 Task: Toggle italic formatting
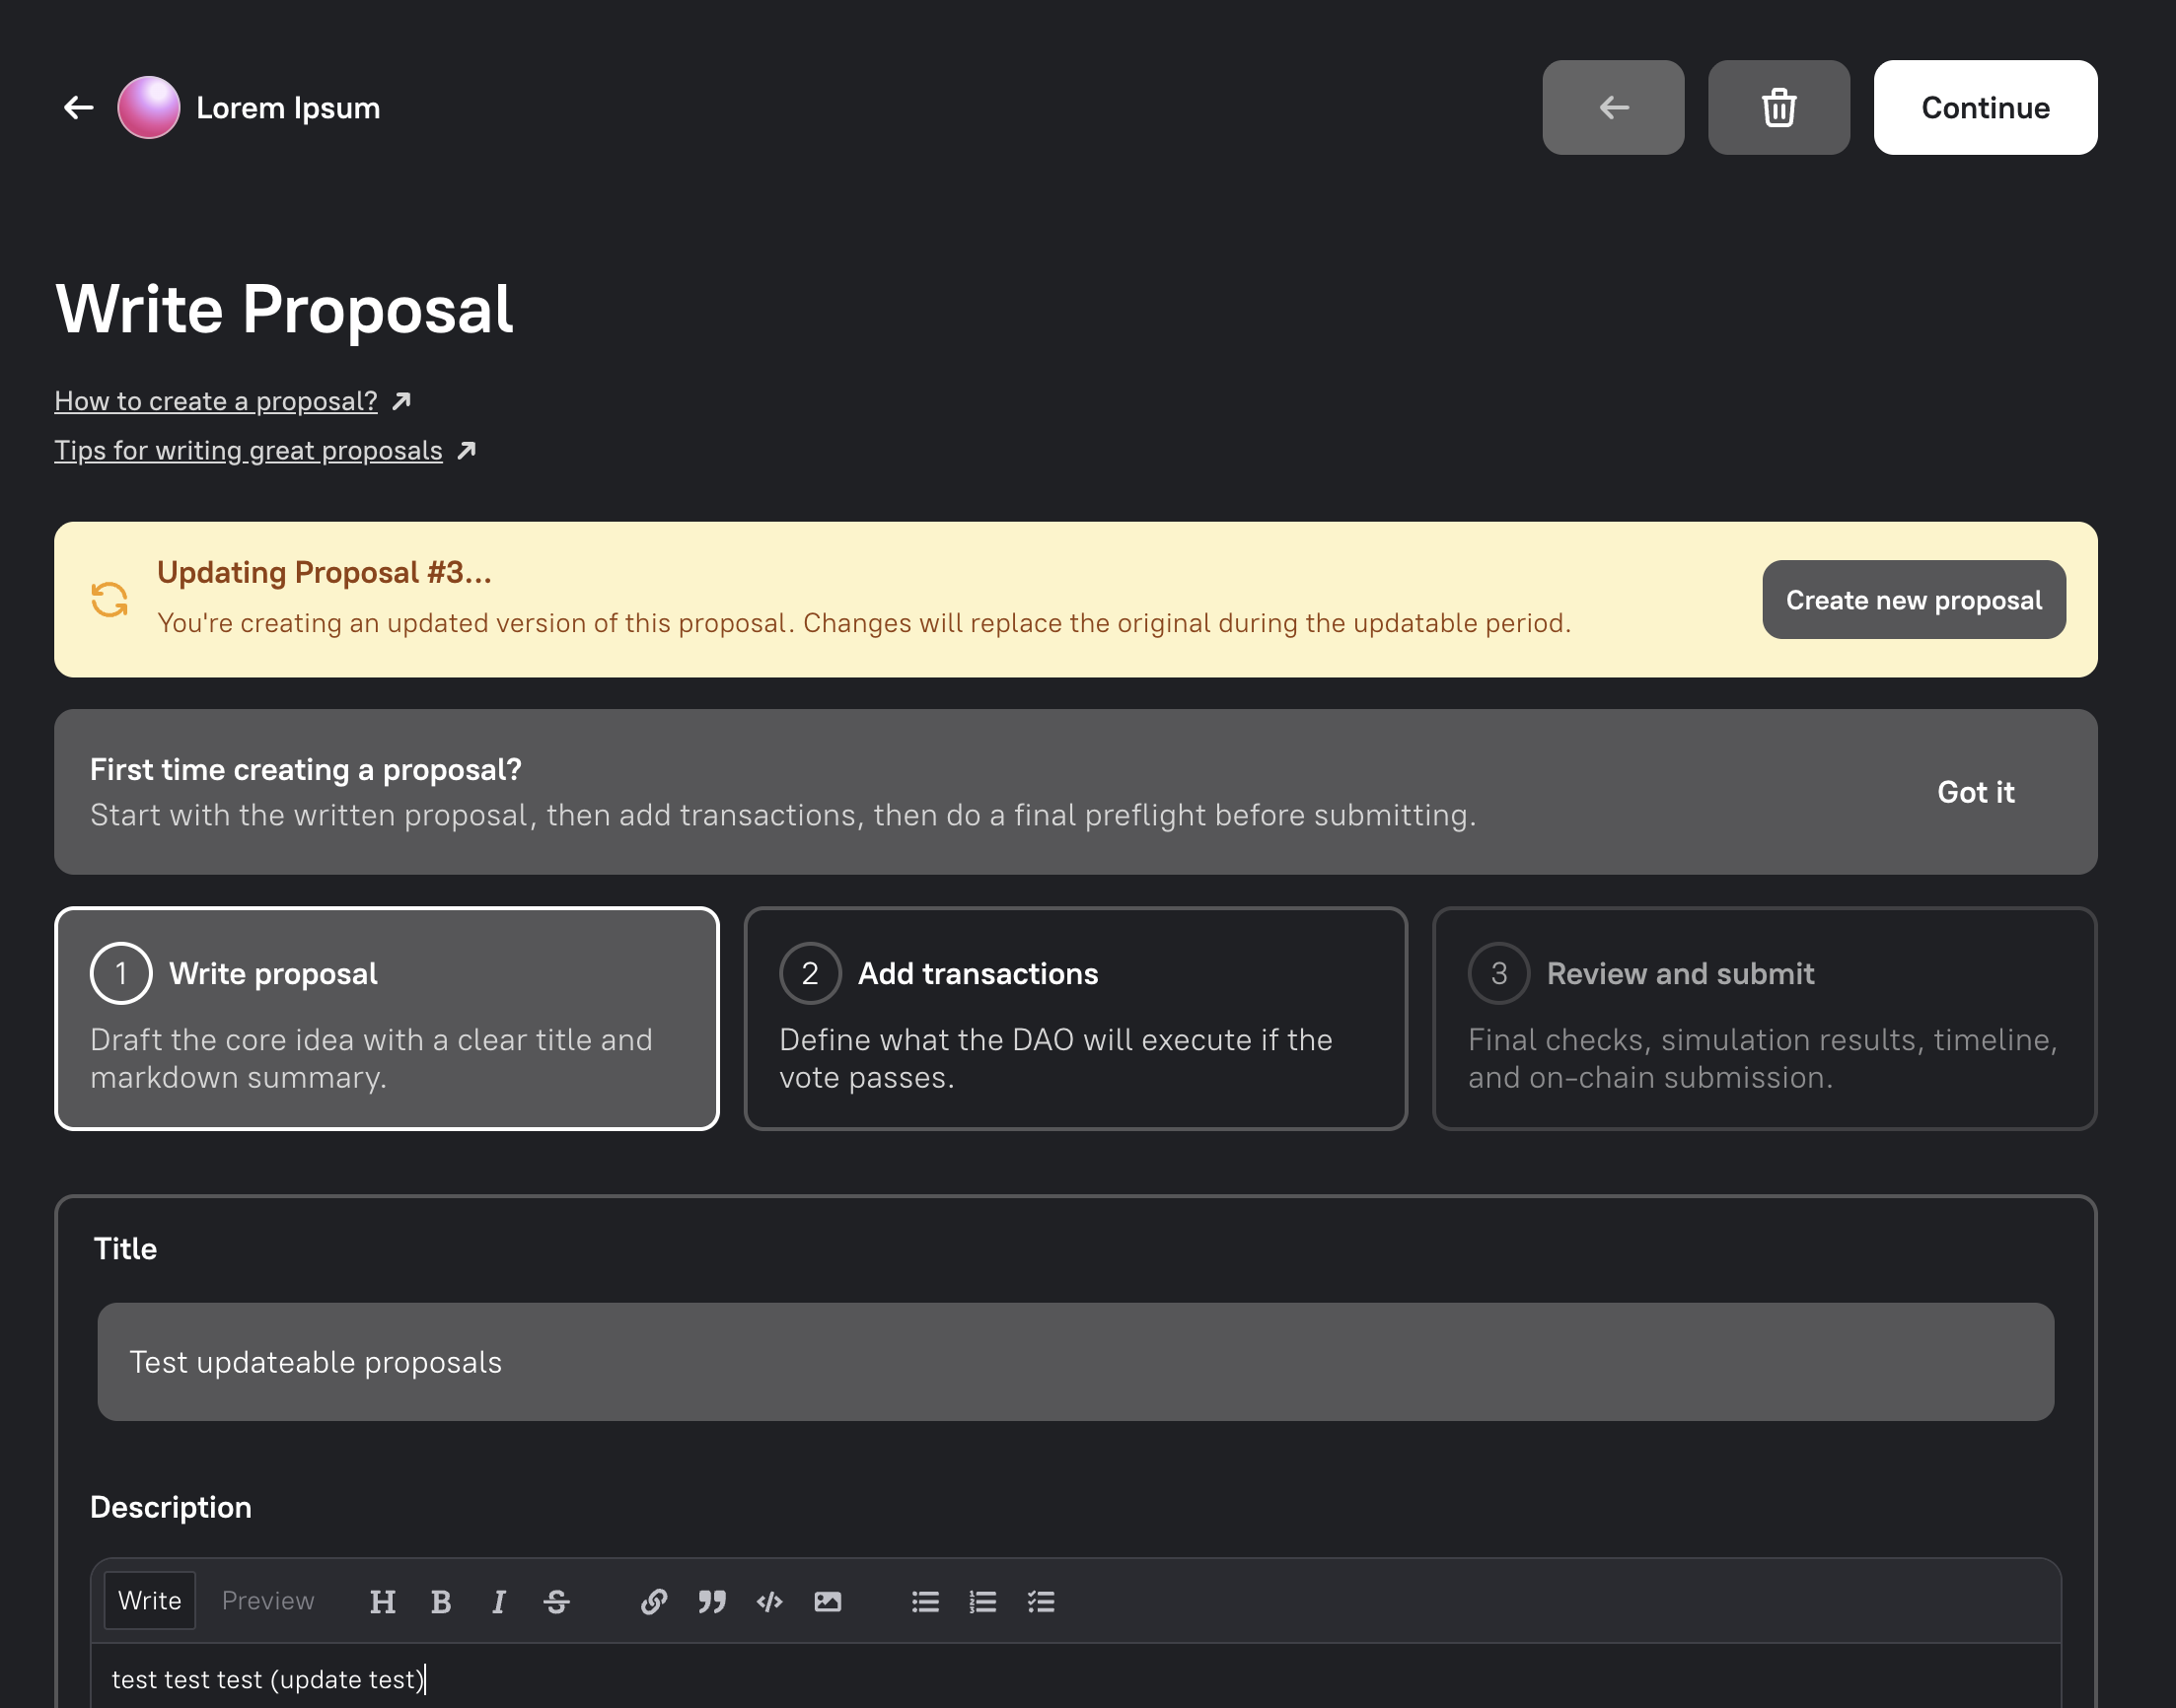(498, 1601)
